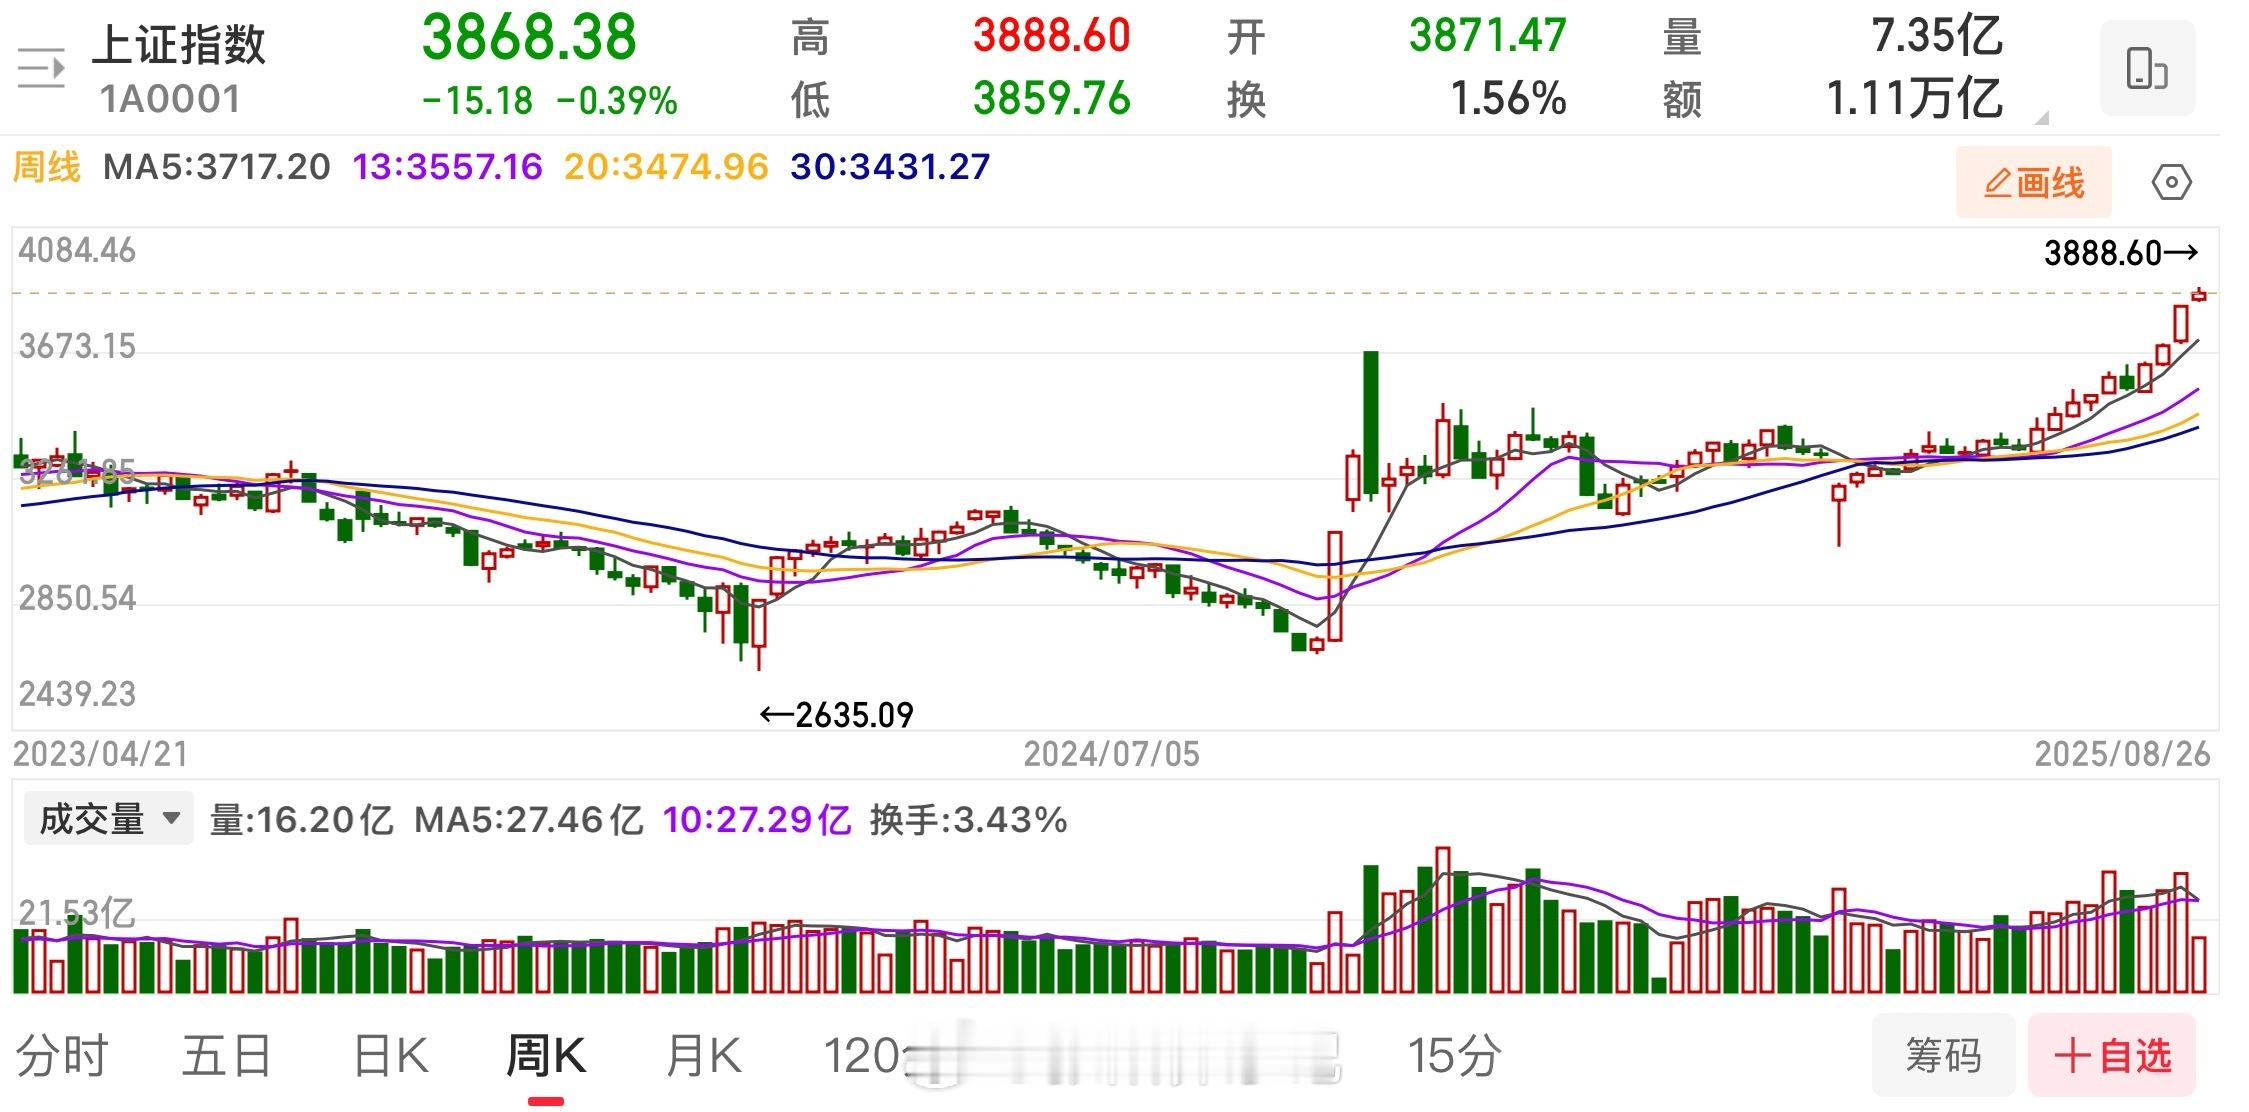Click the index code 1A0001
This screenshot has height=1112, width=2249.
pos(170,100)
